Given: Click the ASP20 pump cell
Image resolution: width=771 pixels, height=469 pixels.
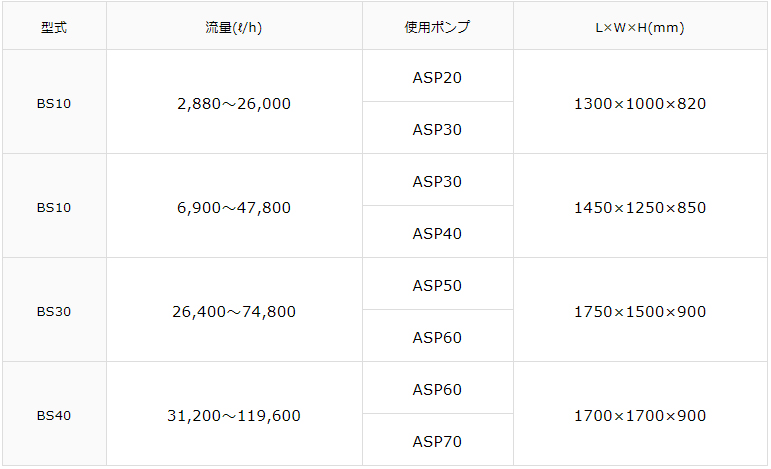Looking at the screenshot, I should (437, 78).
